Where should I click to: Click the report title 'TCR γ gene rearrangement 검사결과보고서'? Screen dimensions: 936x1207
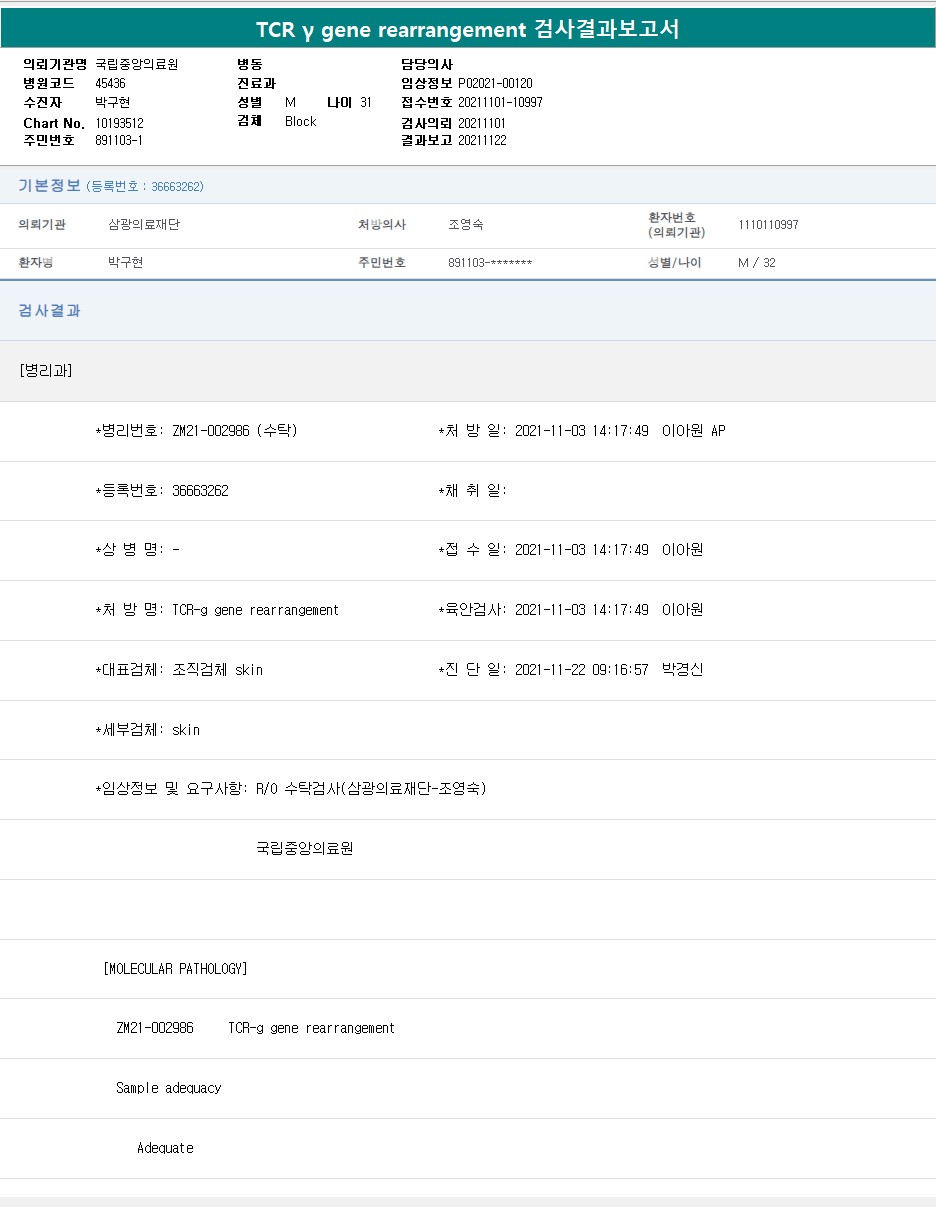468,29
